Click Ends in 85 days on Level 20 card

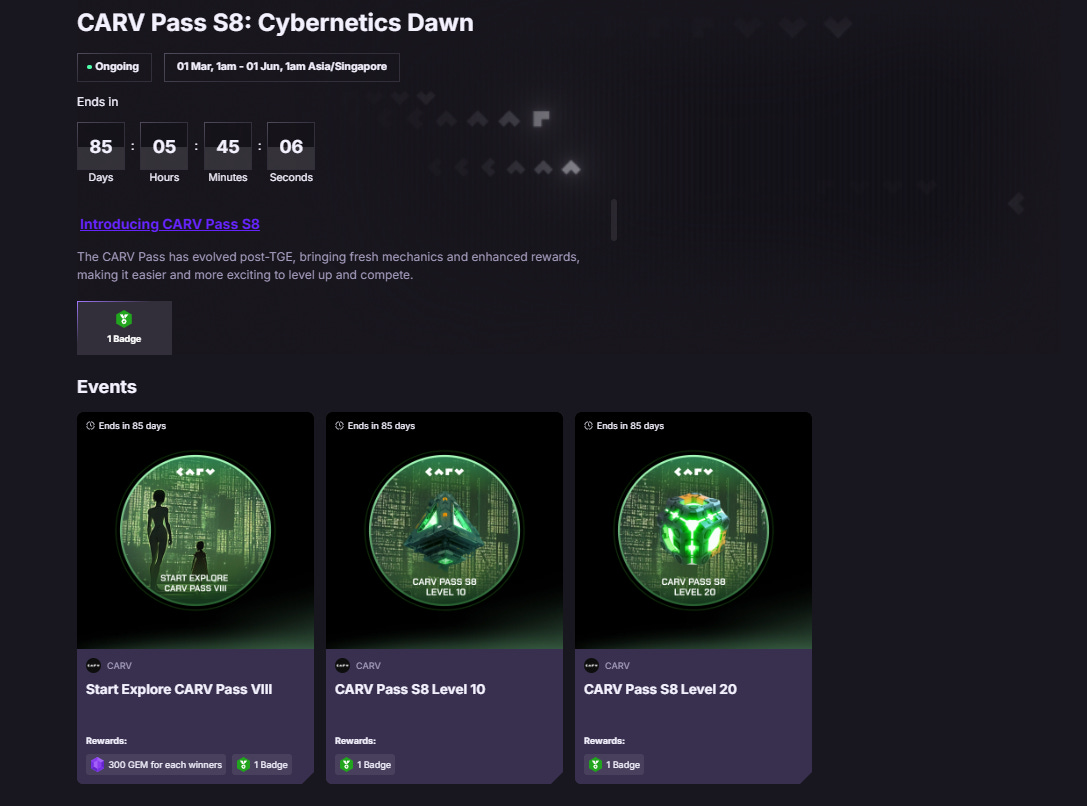pos(630,426)
